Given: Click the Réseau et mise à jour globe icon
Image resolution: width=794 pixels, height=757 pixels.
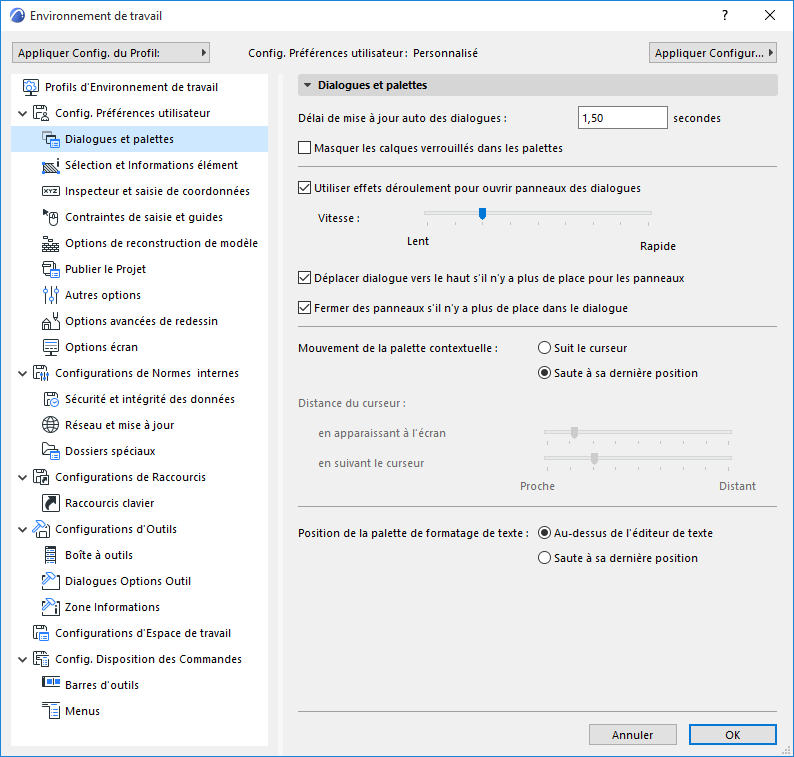Looking at the screenshot, I should pos(51,425).
